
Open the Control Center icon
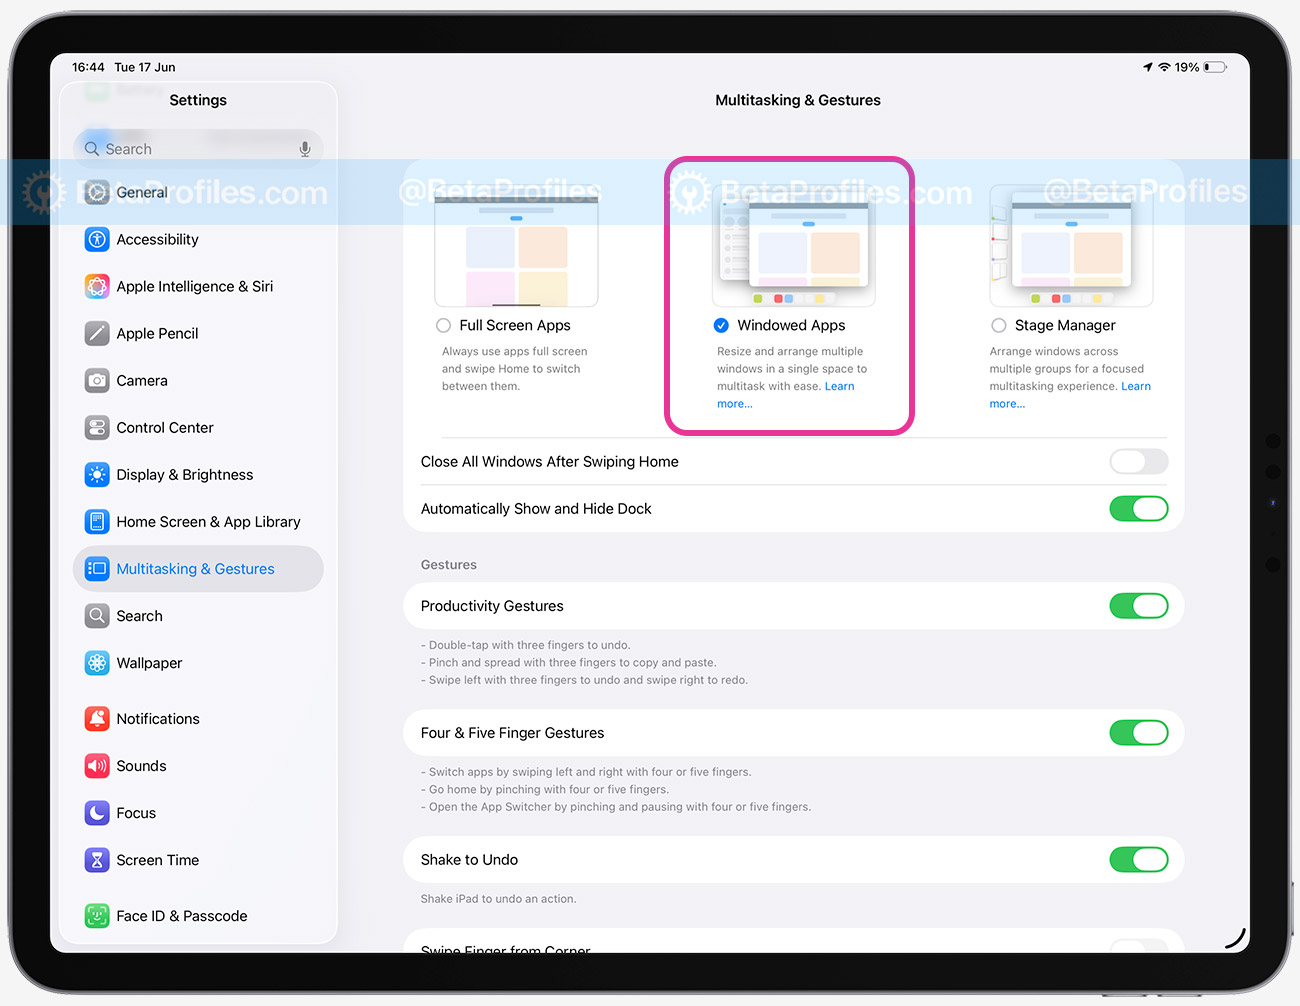(97, 427)
